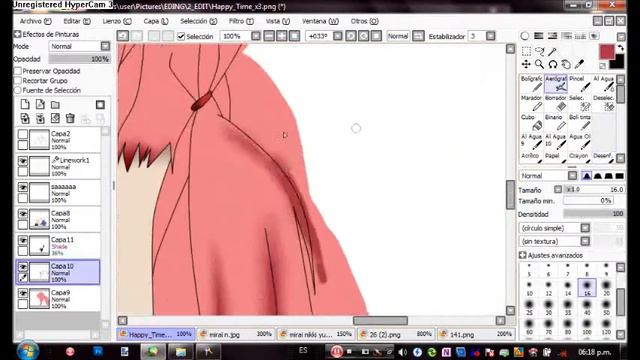Pick the rotate canvas tool
Screen dimensions: 640x360
click(553, 64)
